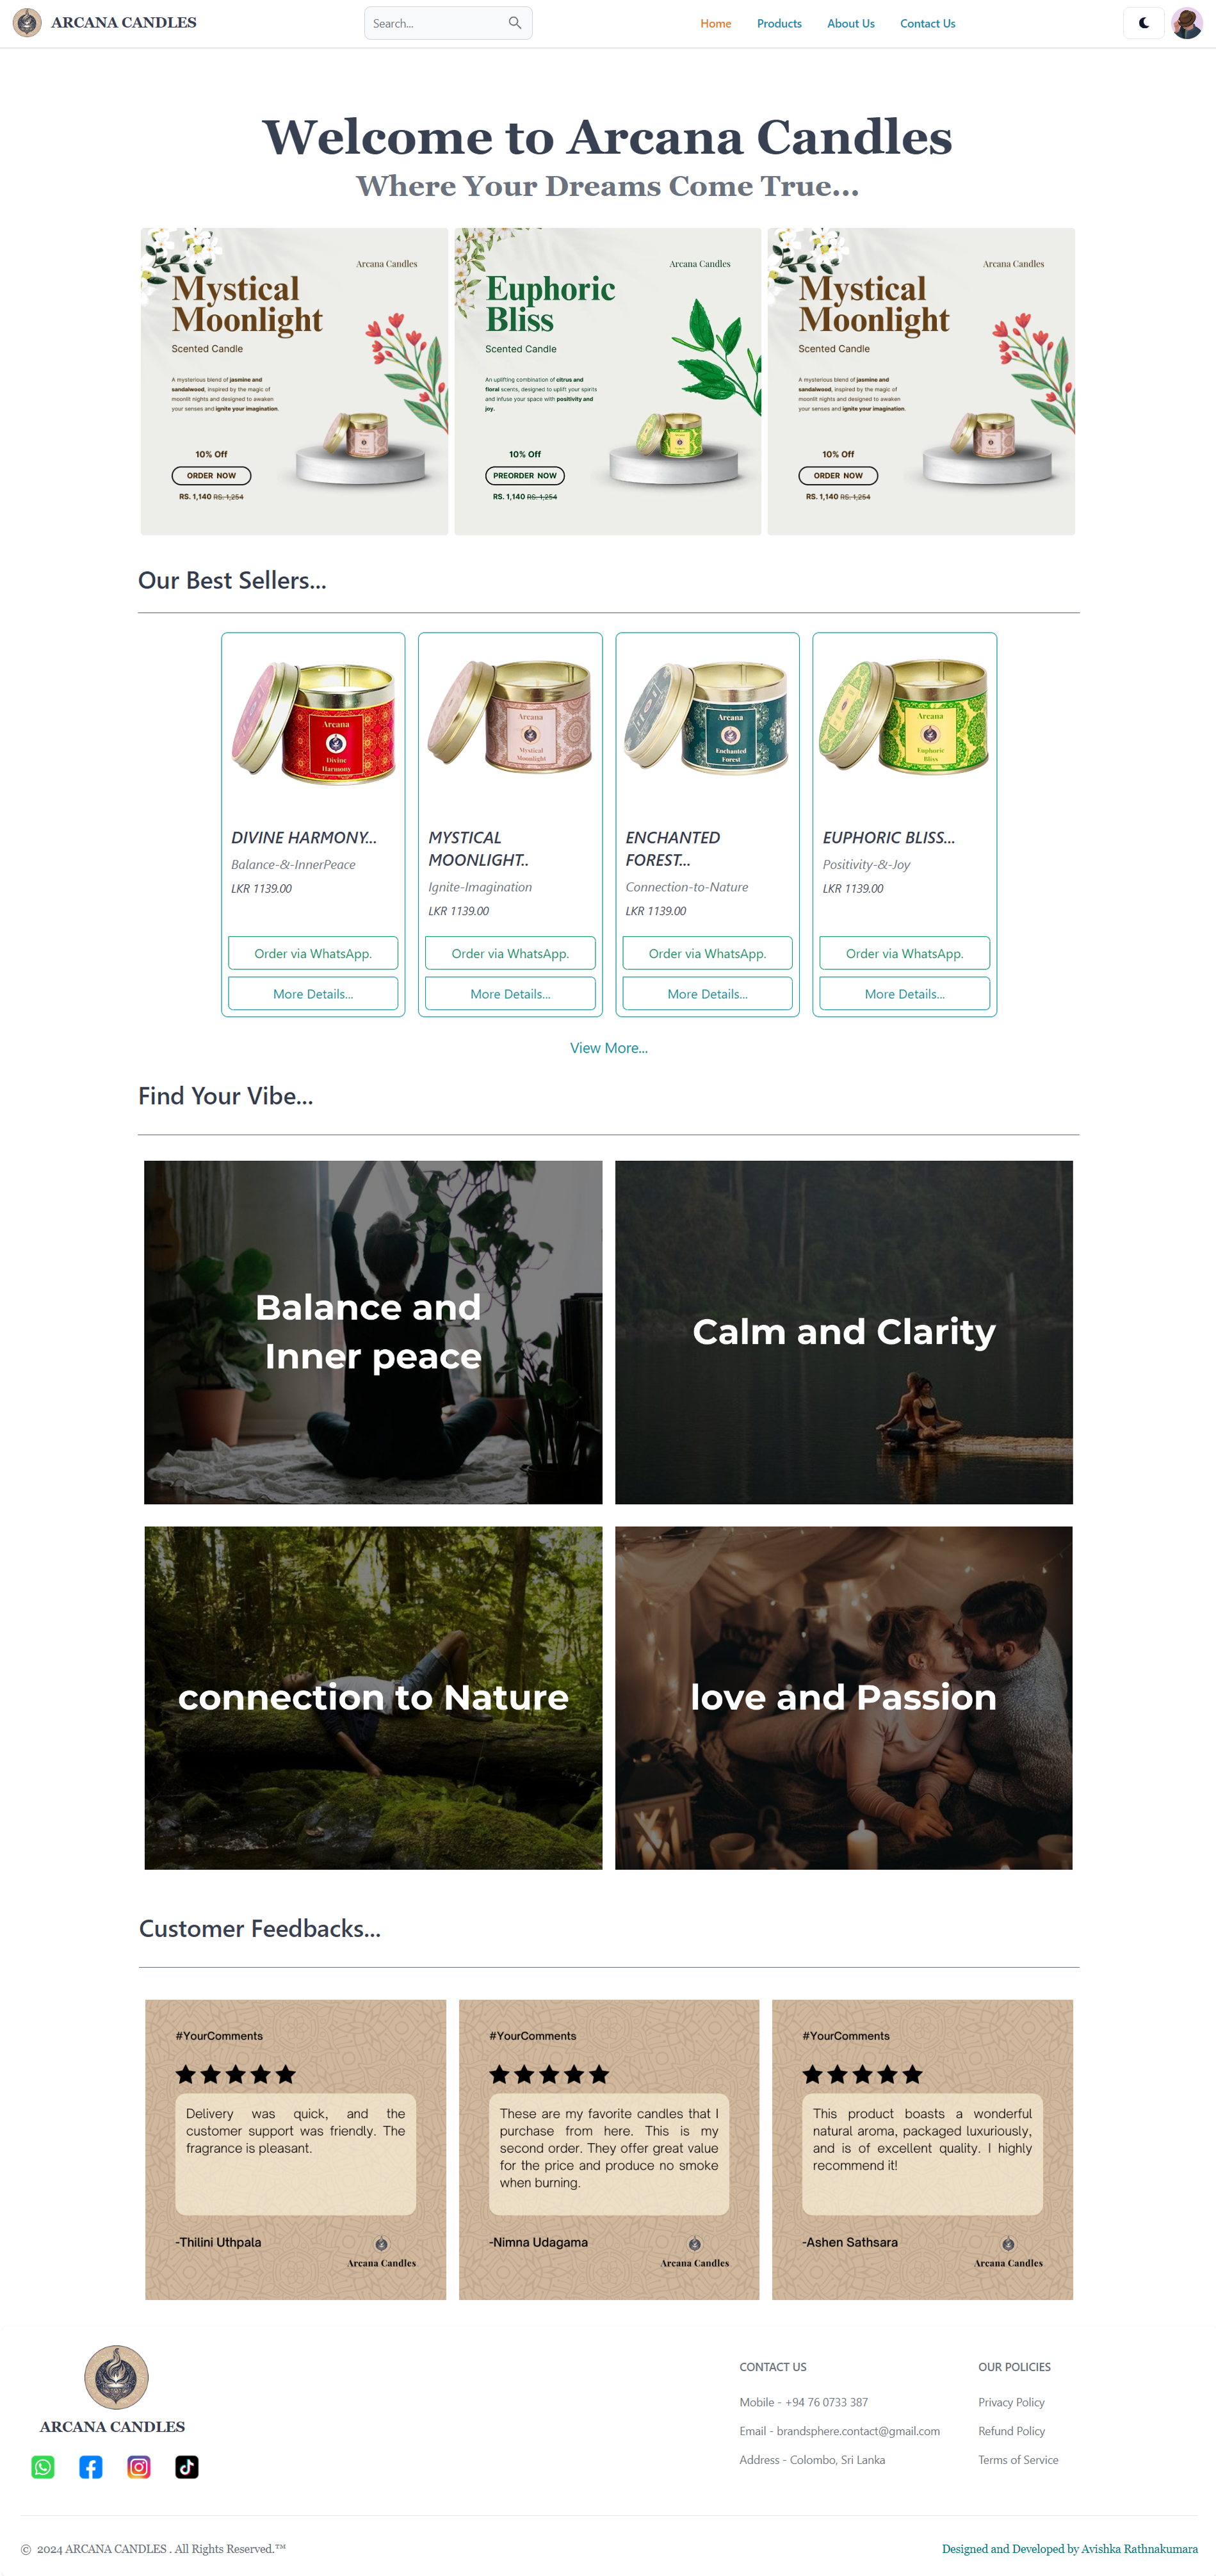Screen dimensions: 1216x2576
Task: Toggle dark mode with the moon icon
Action: point(1143,23)
